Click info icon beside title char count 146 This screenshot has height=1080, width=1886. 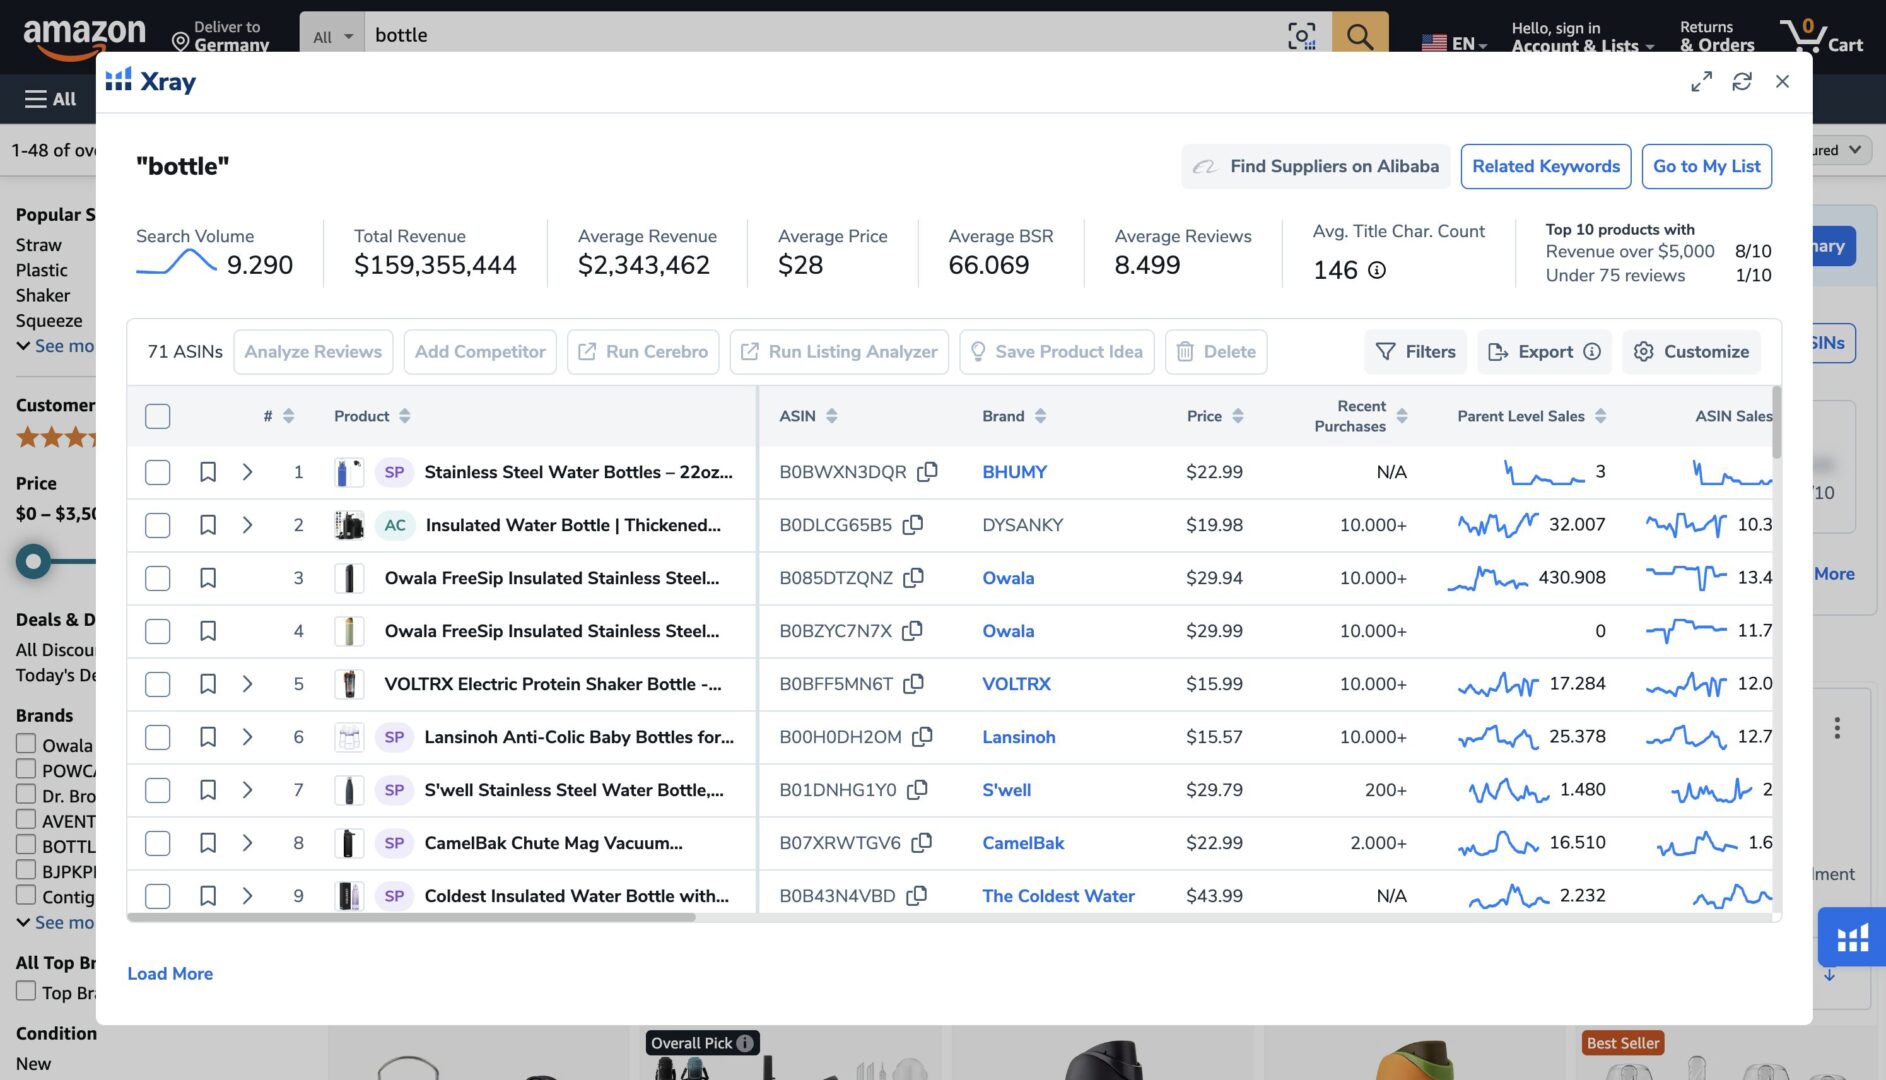click(x=1376, y=270)
